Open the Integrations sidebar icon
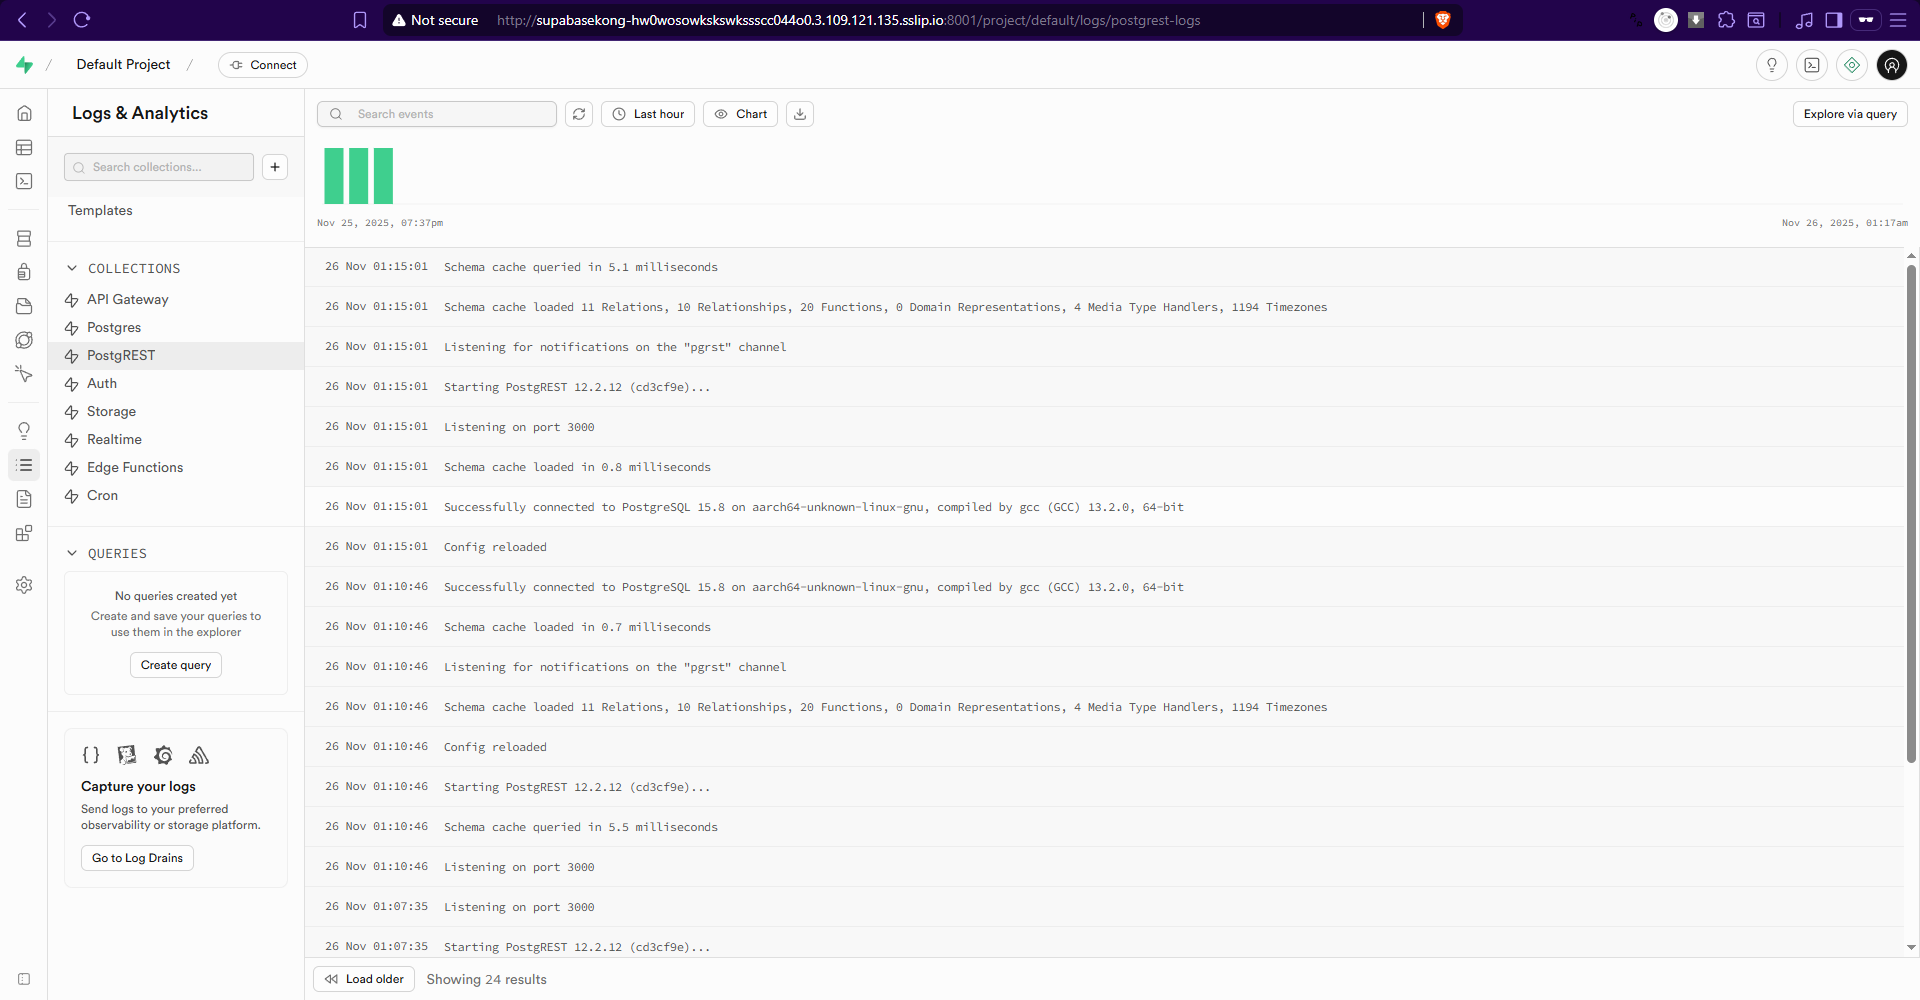The image size is (1920, 1000). [24, 533]
